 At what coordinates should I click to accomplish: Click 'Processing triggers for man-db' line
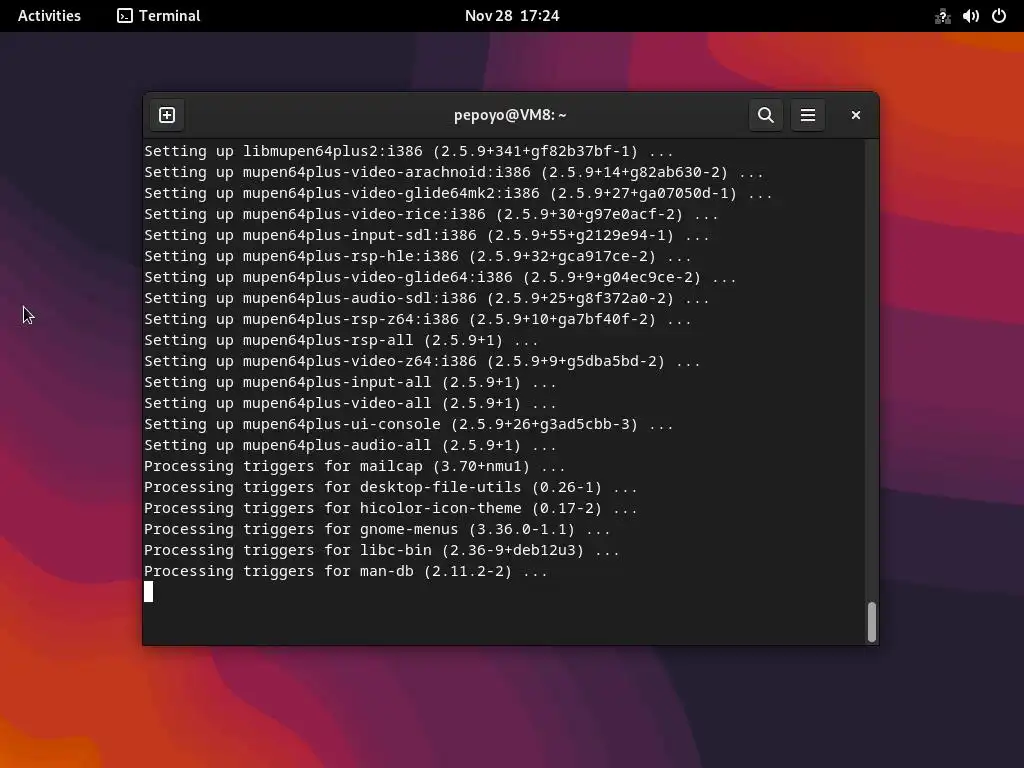[345, 571]
